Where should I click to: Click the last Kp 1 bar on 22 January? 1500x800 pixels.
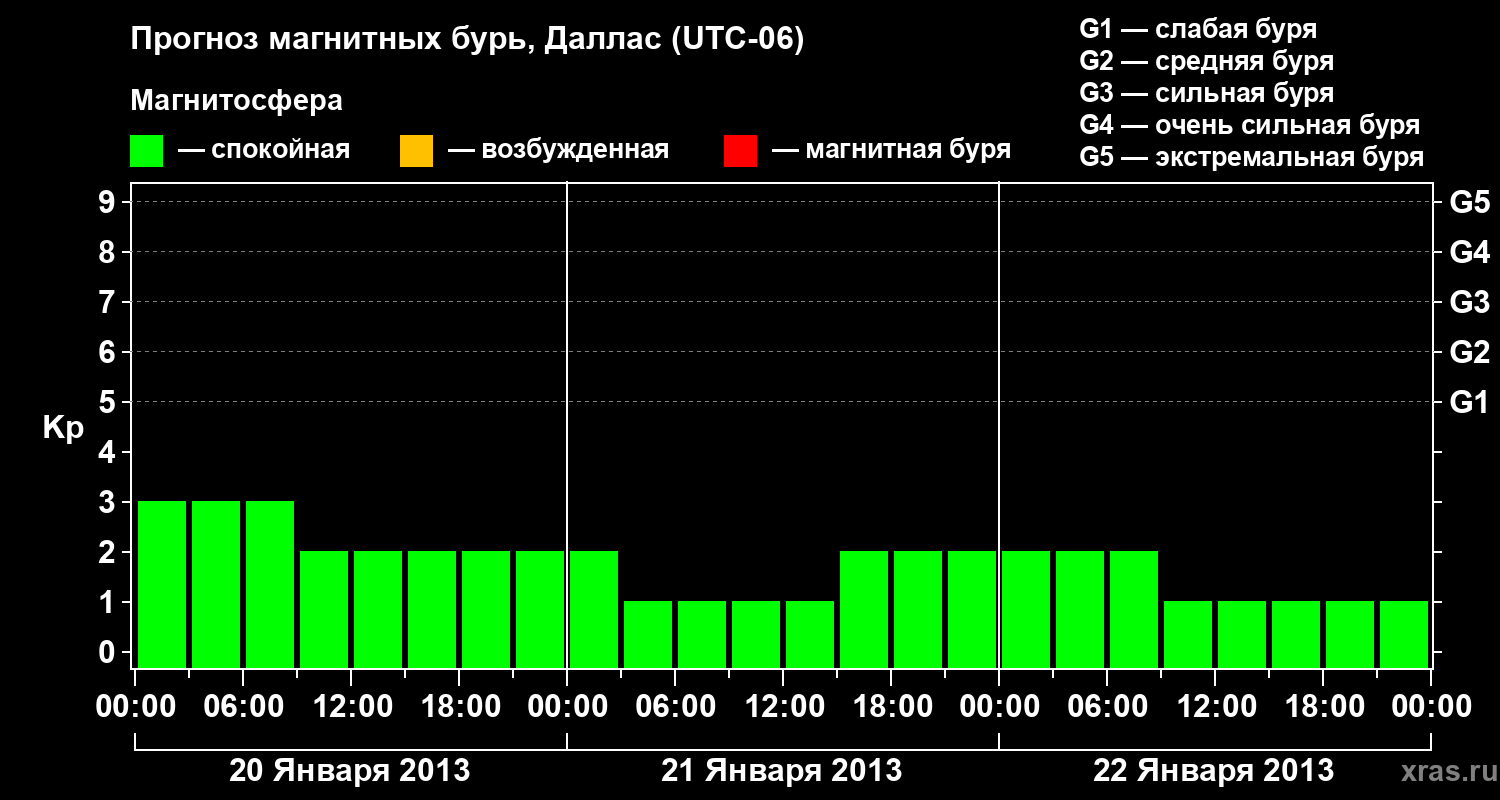1404,634
